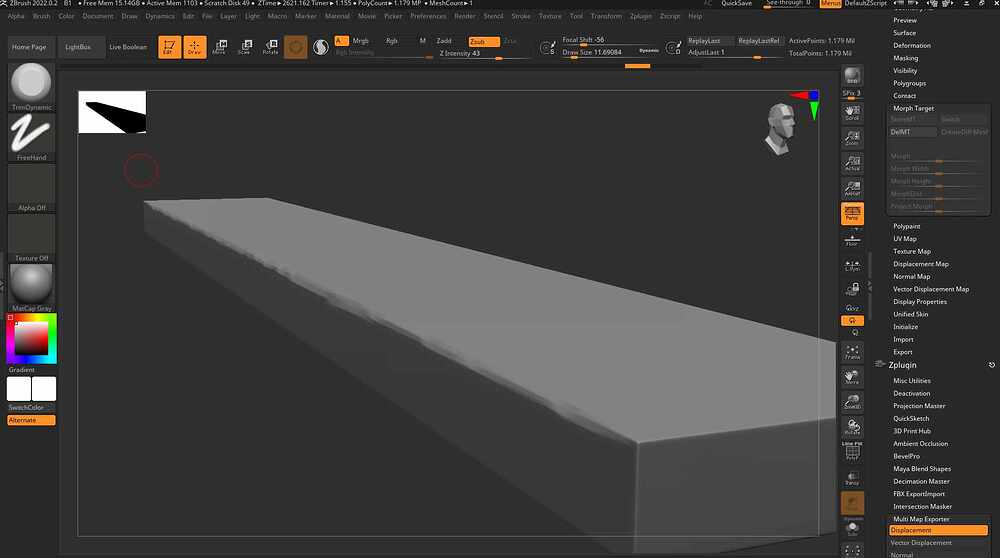Select the Move gizmo tool in toolbar
Image resolution: width=1000 pixels, height=558 pixels.
219,47
